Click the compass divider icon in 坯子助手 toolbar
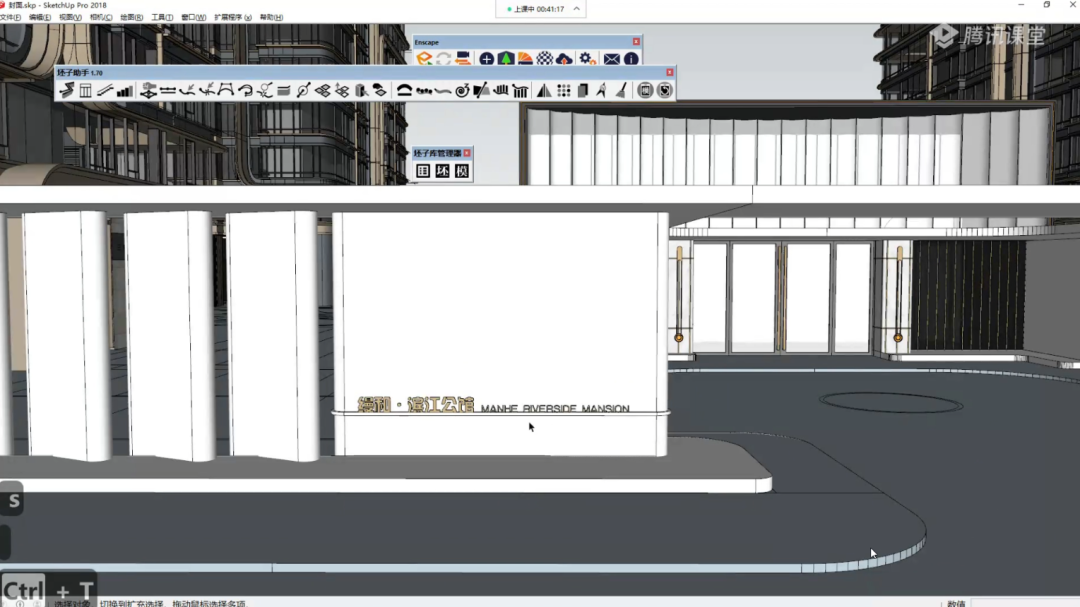The image size is (1080, 607). click(x=601, y=90)
